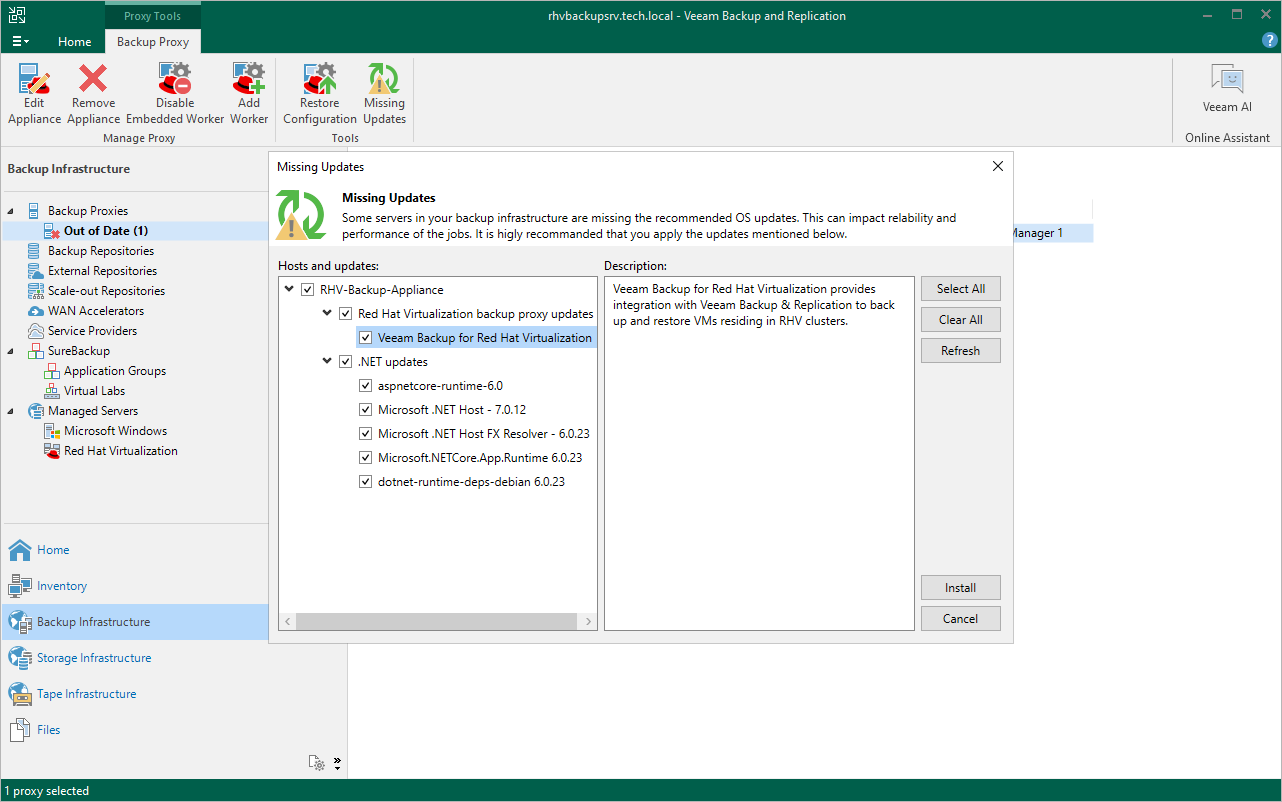
Task: Select the SureBackup node
Action: [x=79, y=351]
